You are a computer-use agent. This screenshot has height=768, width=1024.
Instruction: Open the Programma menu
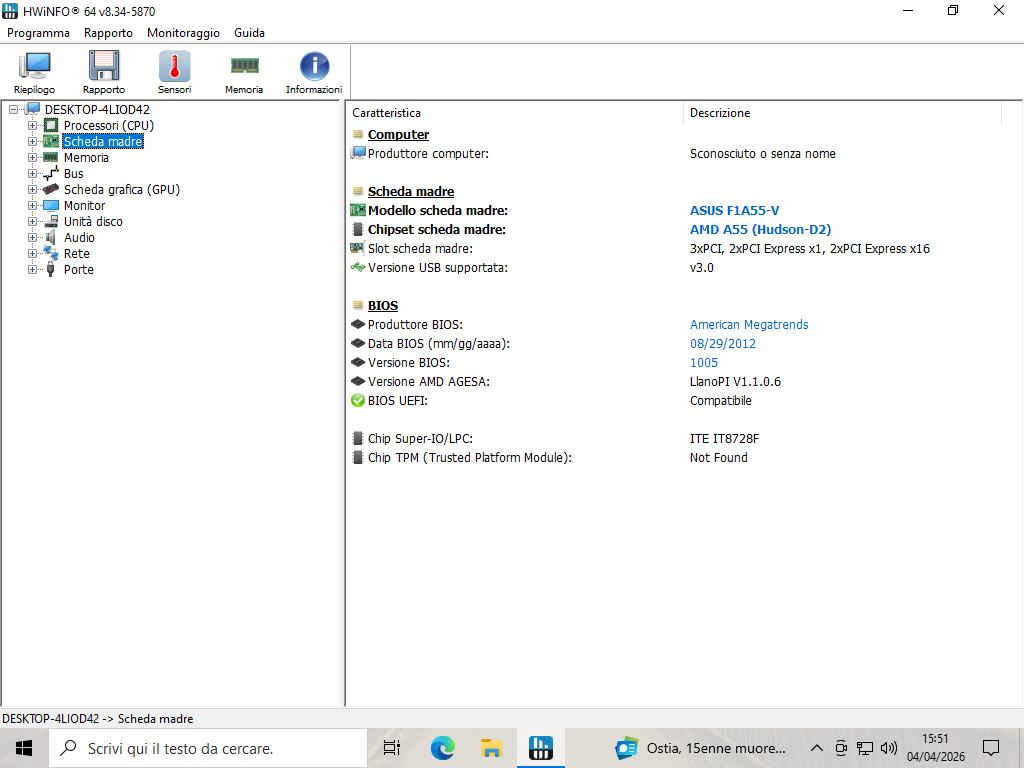pyautogui.click(x=39, y=33)
